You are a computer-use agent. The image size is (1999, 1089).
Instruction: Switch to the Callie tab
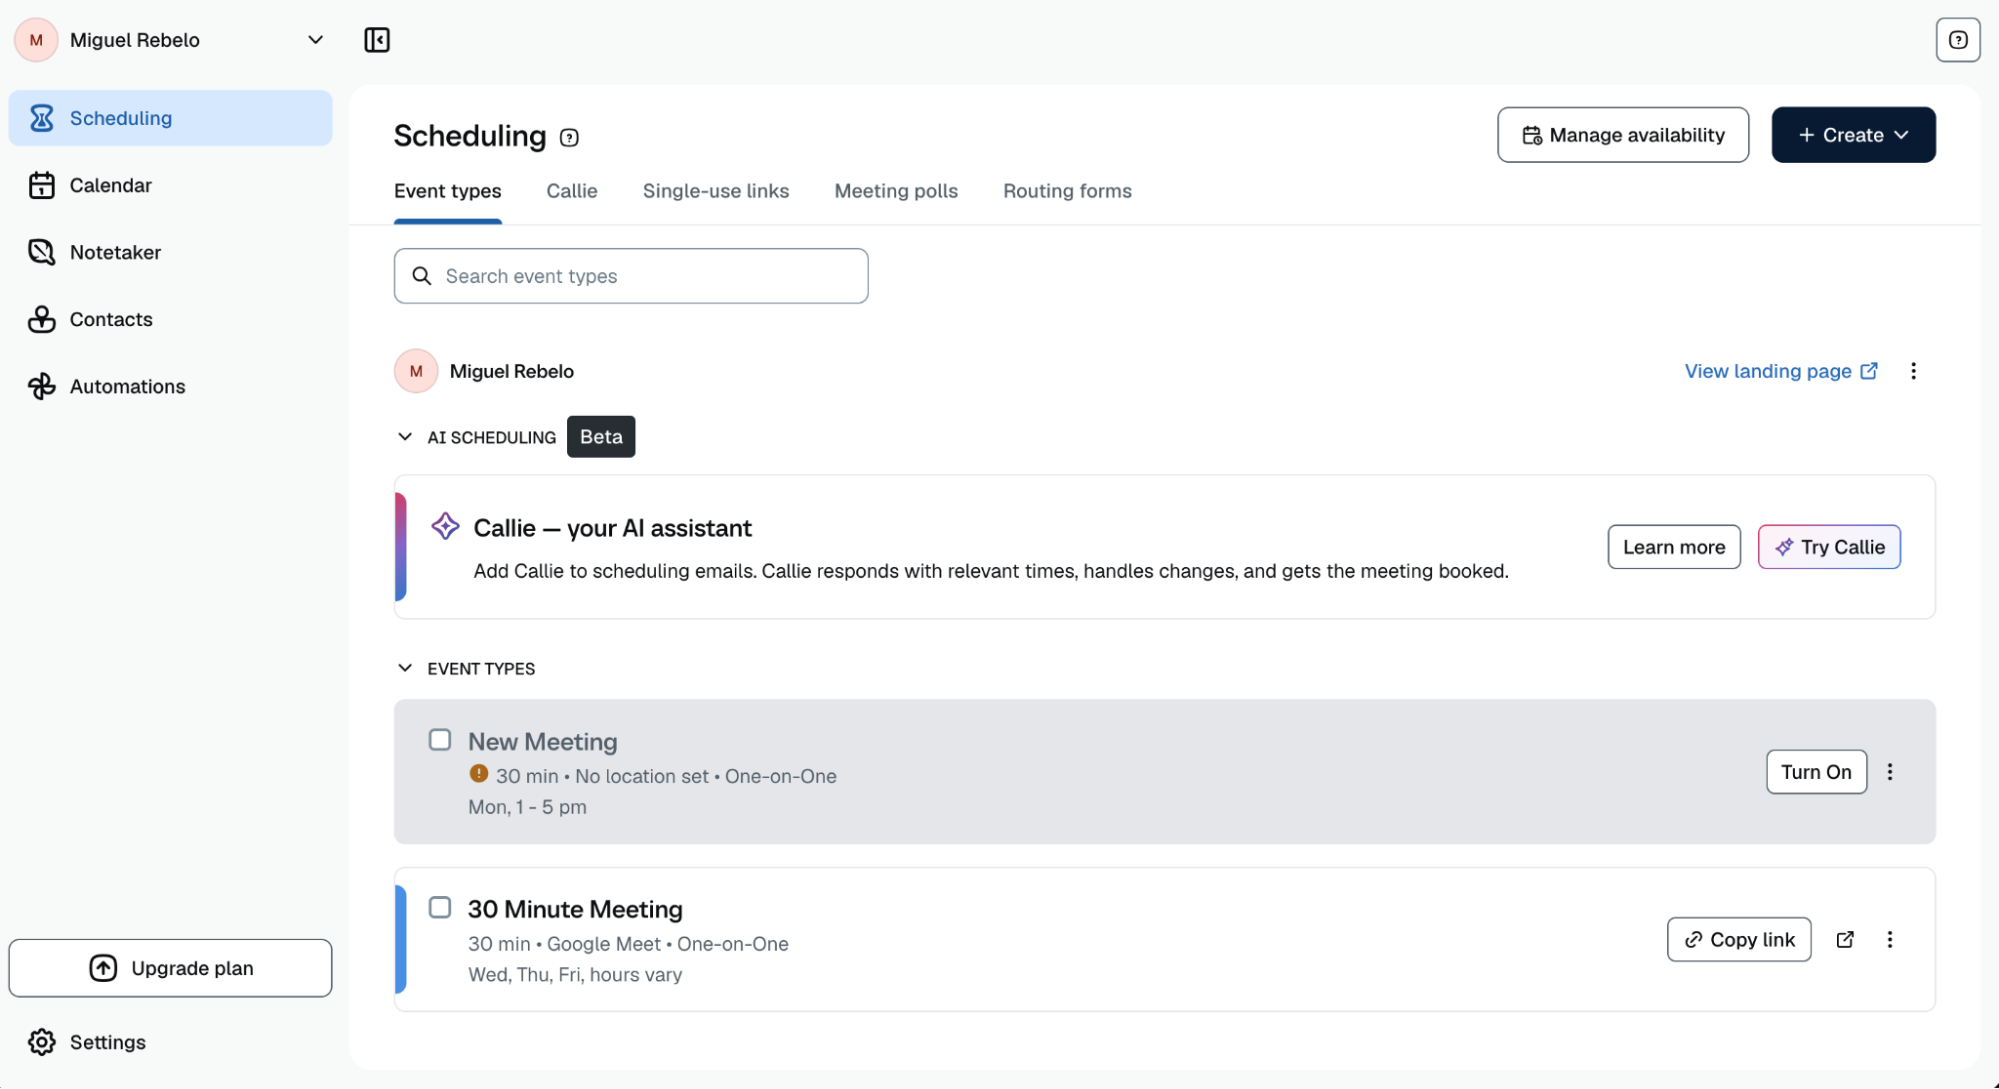pyautogui.click(x=571, y=191)
